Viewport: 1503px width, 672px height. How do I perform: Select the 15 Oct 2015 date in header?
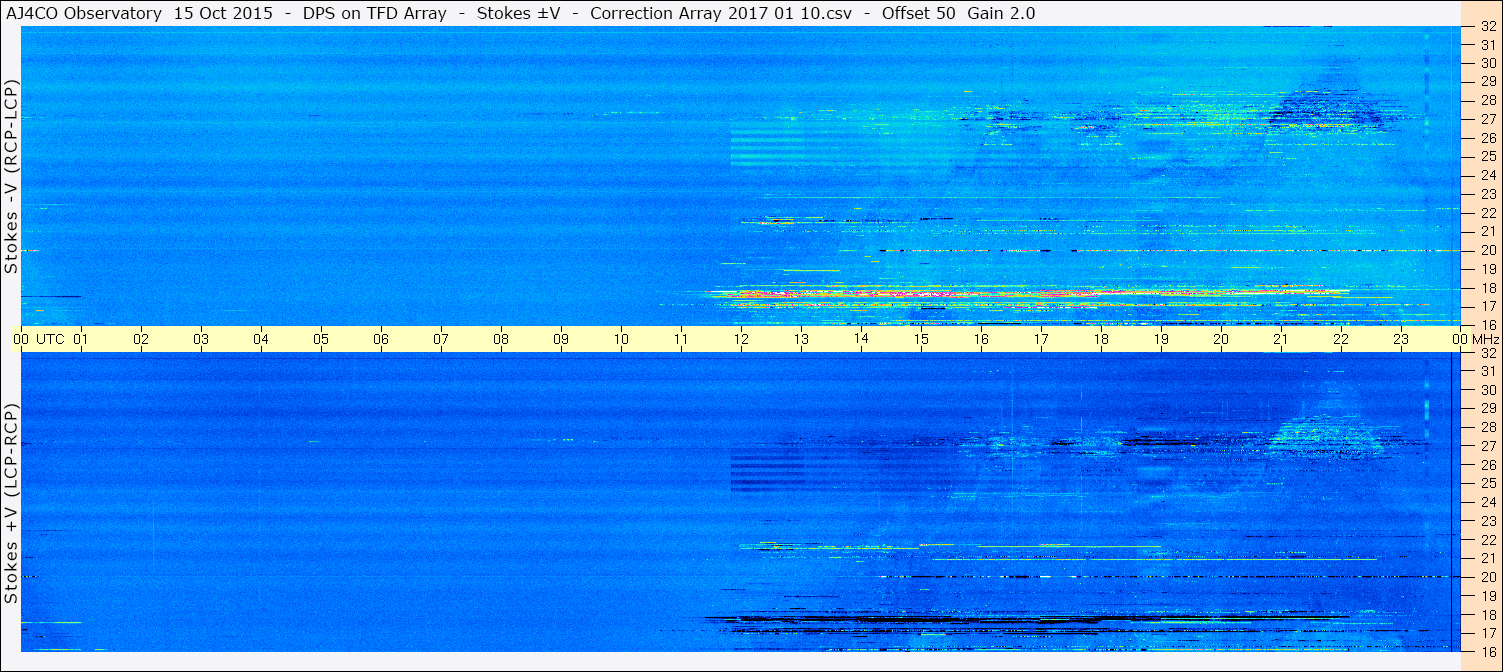pyautogui.click(x=222, y=13)
